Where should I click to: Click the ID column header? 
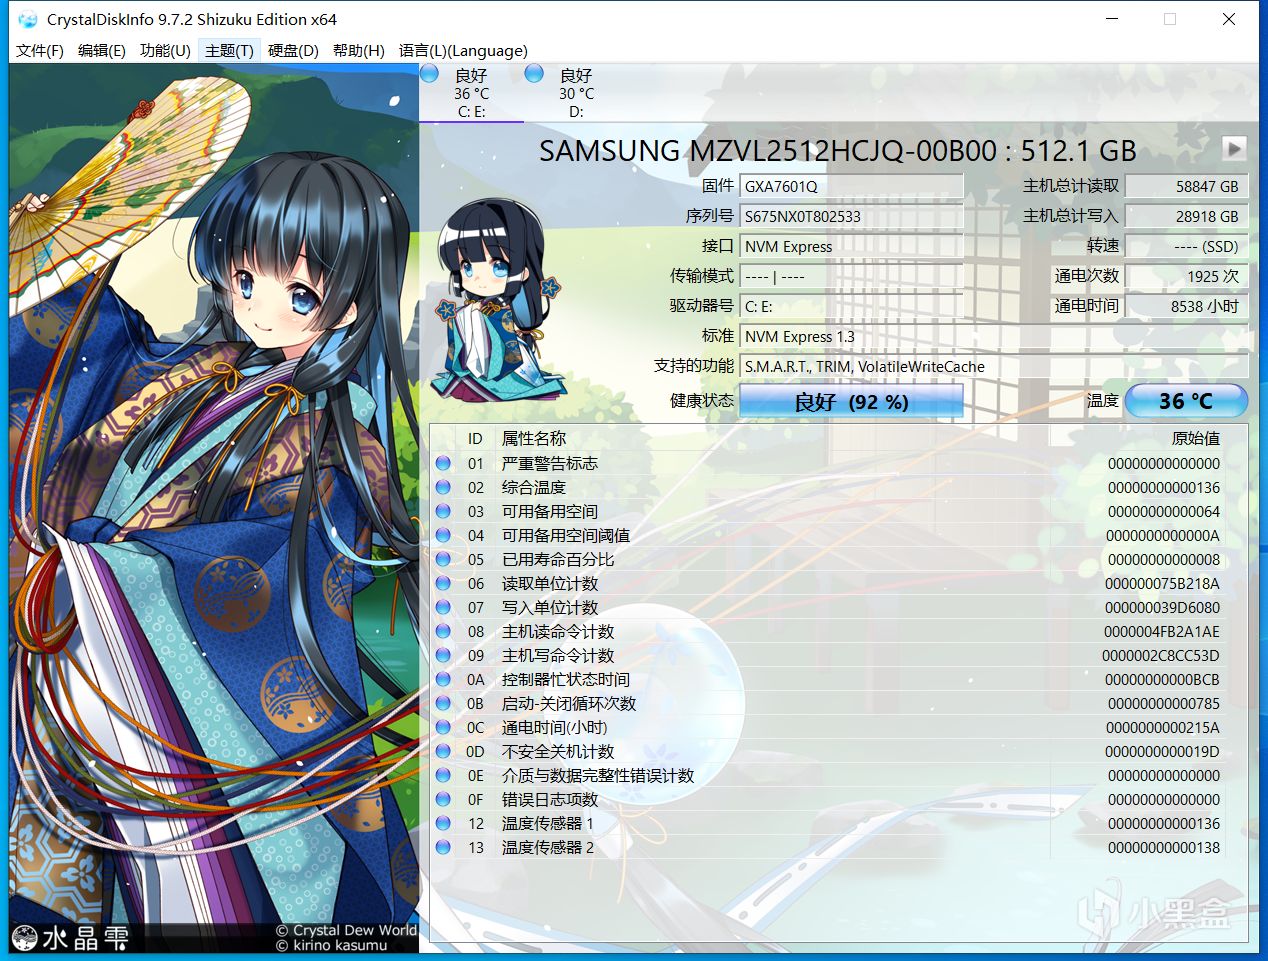pyautogui.click(x=475, y=438)
